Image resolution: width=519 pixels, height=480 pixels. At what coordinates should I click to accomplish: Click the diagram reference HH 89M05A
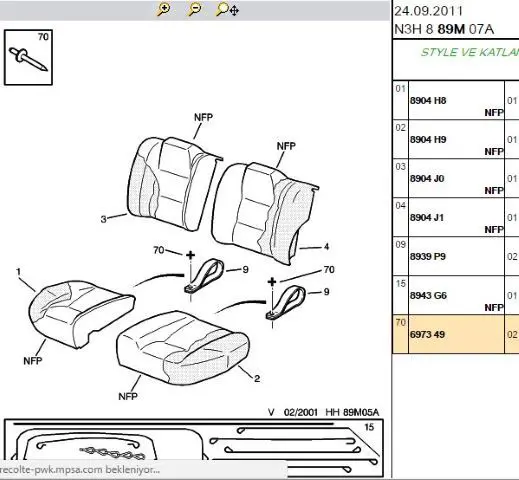[x=352, y=412]
